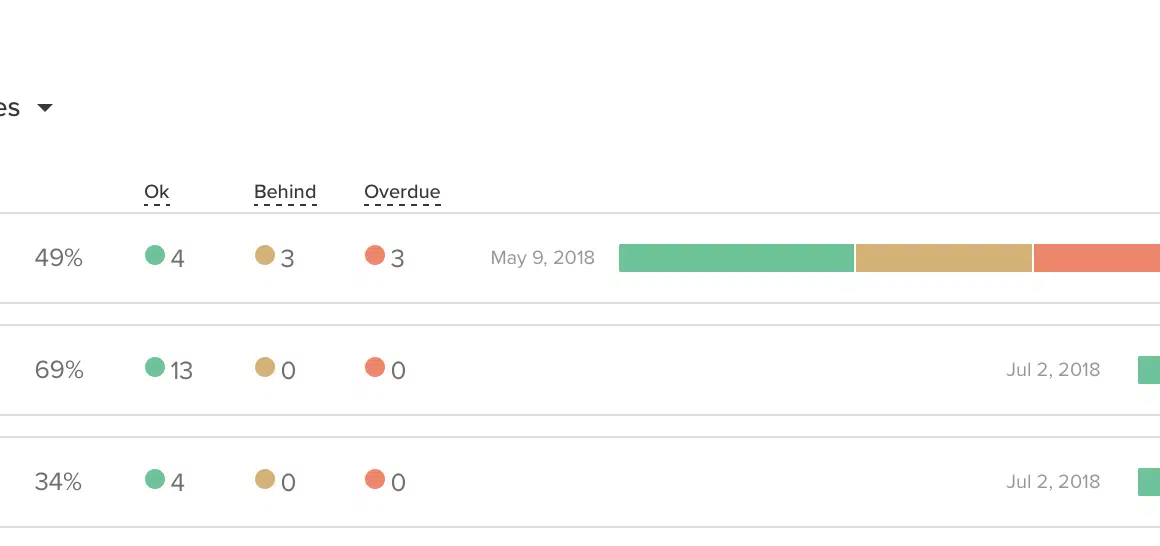The image size is (1160, 546).
Task: Select tan segment of May 9 progress bar
Action: click(x=944, y=258)
